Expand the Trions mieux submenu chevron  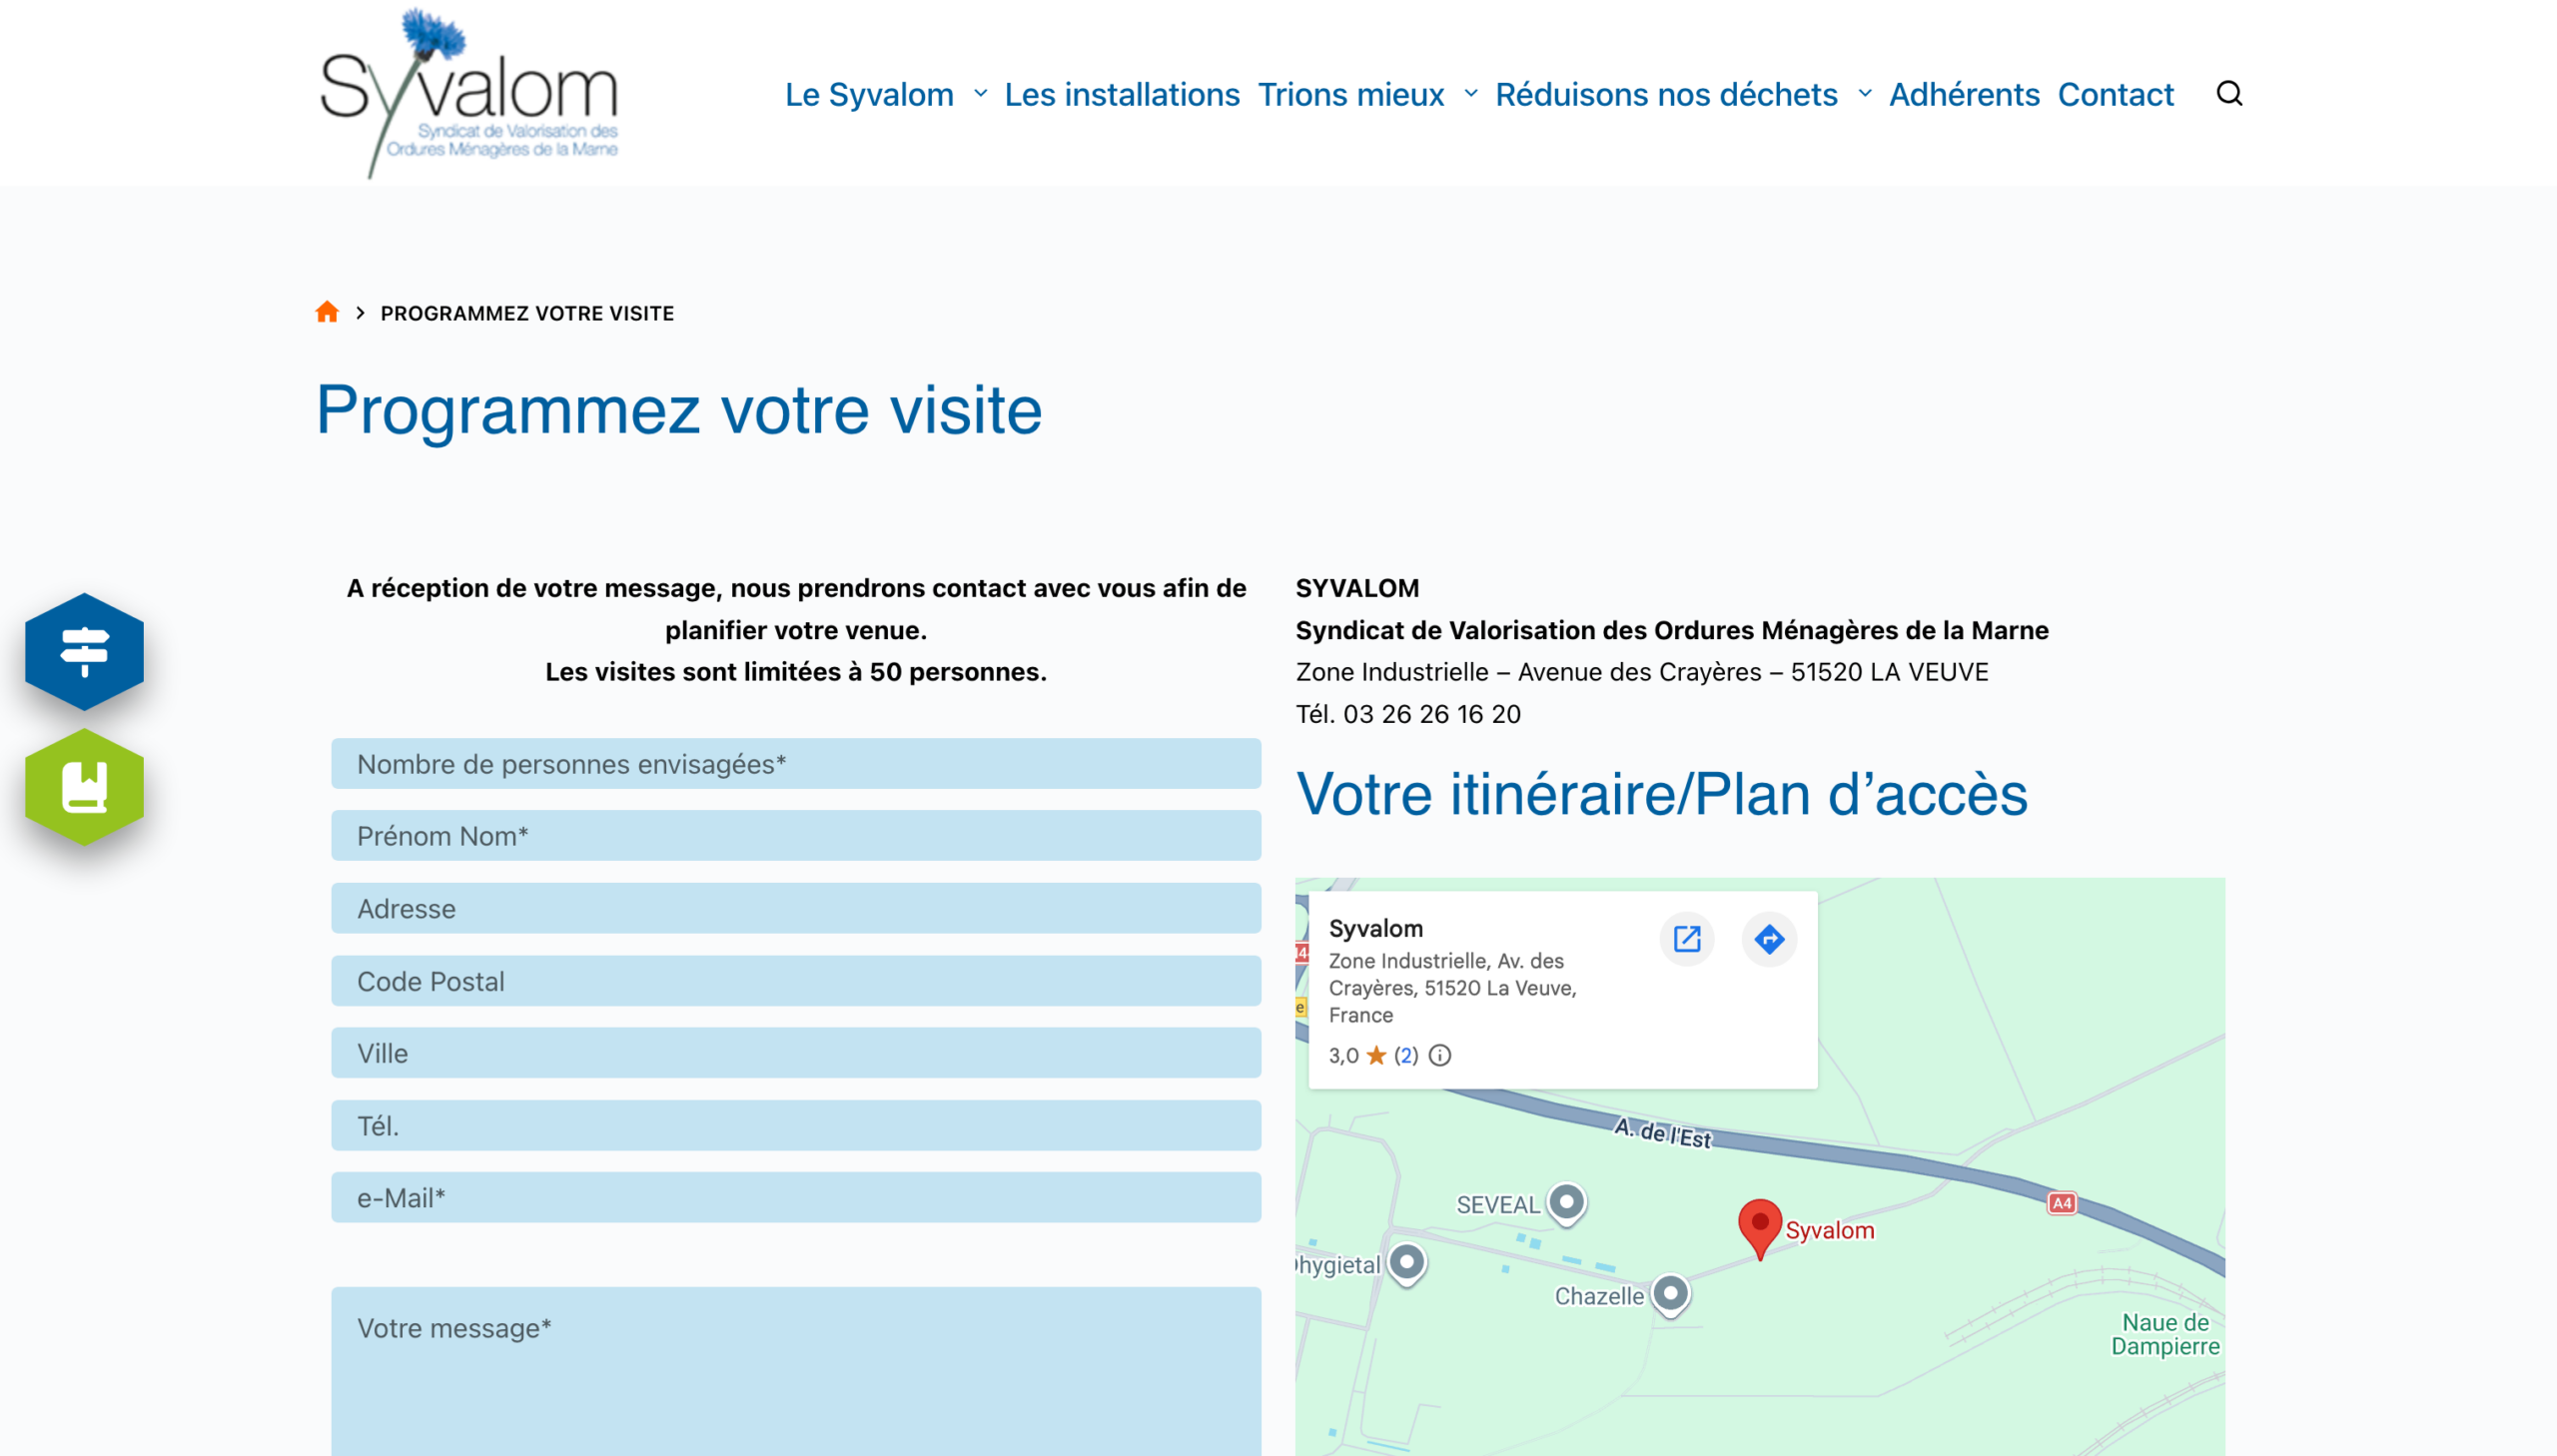click(x=1471, y=94)
